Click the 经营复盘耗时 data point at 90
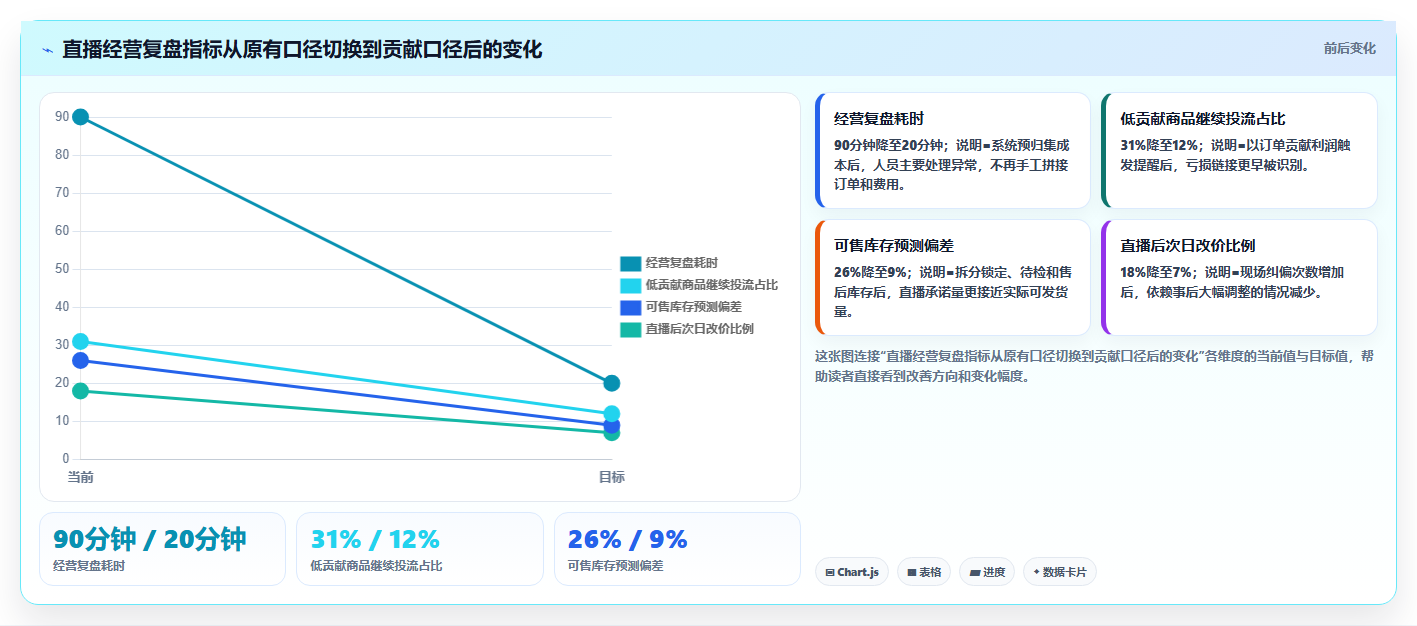Image resolution: width=1417 pixels, height=626 pixels. point(81,117)
